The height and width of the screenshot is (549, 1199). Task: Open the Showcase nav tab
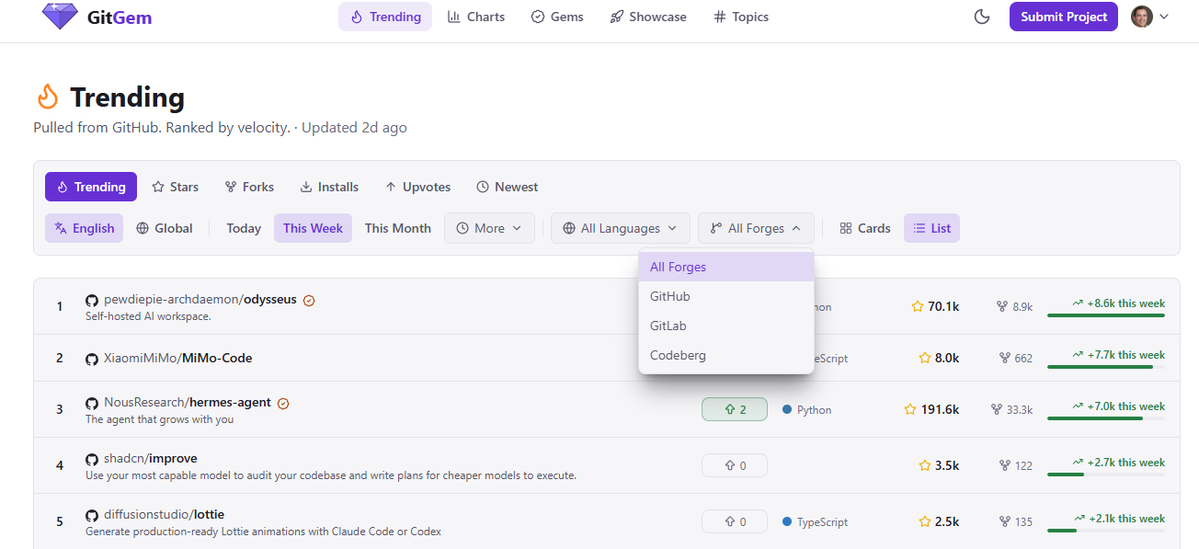[x=648, y=17]
